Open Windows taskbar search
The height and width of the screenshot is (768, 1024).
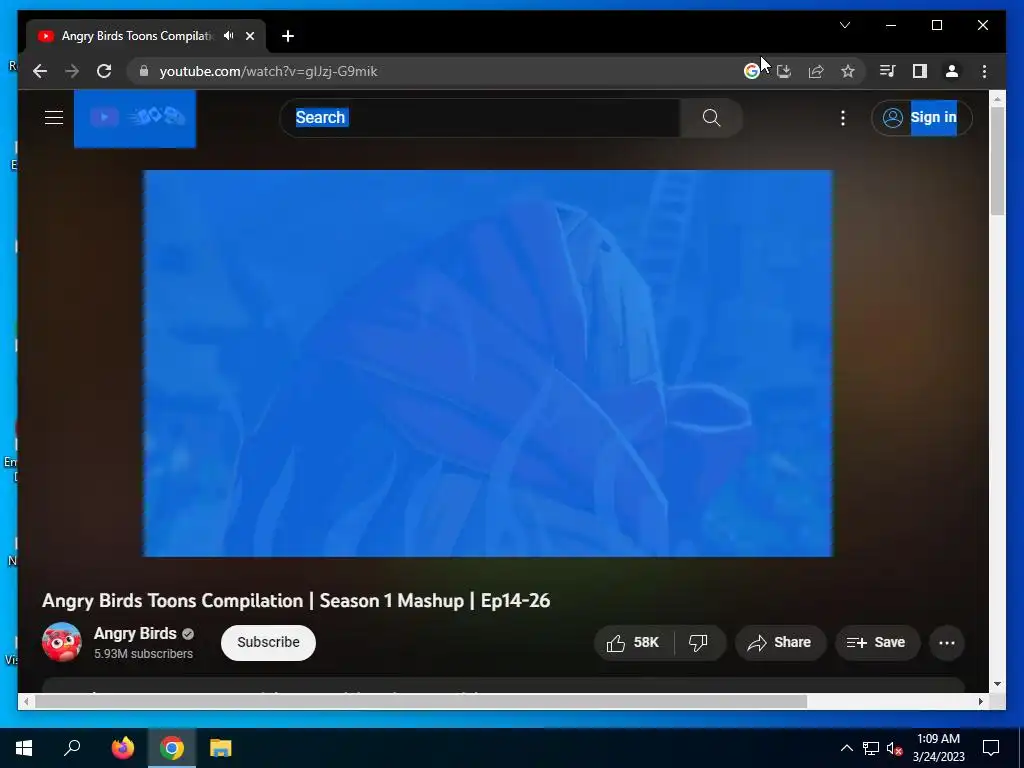[72, 748]
